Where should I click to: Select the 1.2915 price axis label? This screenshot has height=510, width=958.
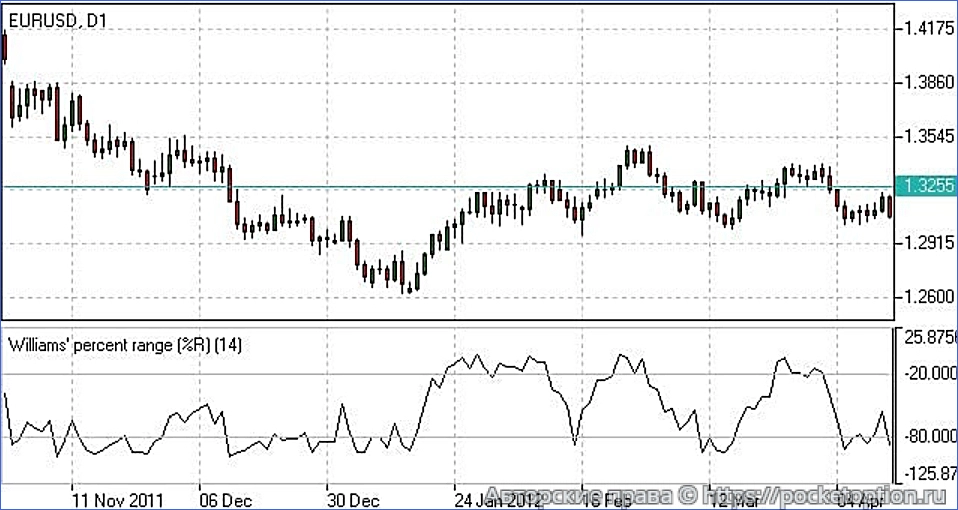pos(928,243)
